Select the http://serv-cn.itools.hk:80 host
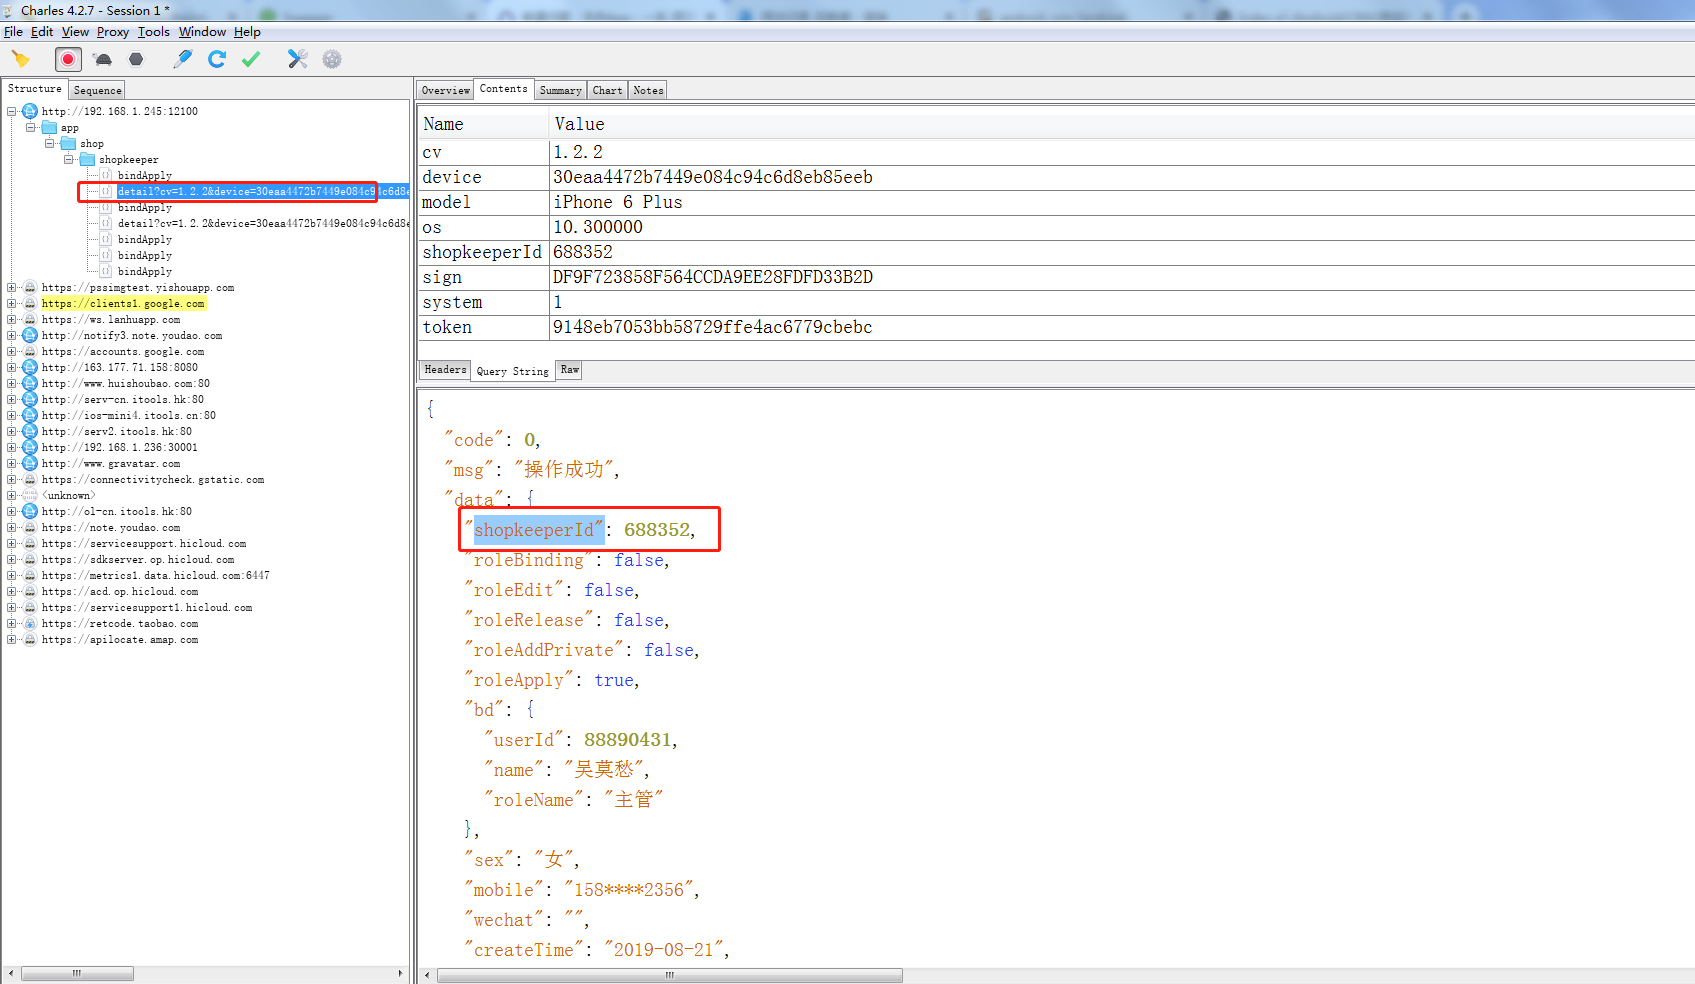Viewport: 1695px width, 984px height. pyautogui.click(x=122, y=400)
